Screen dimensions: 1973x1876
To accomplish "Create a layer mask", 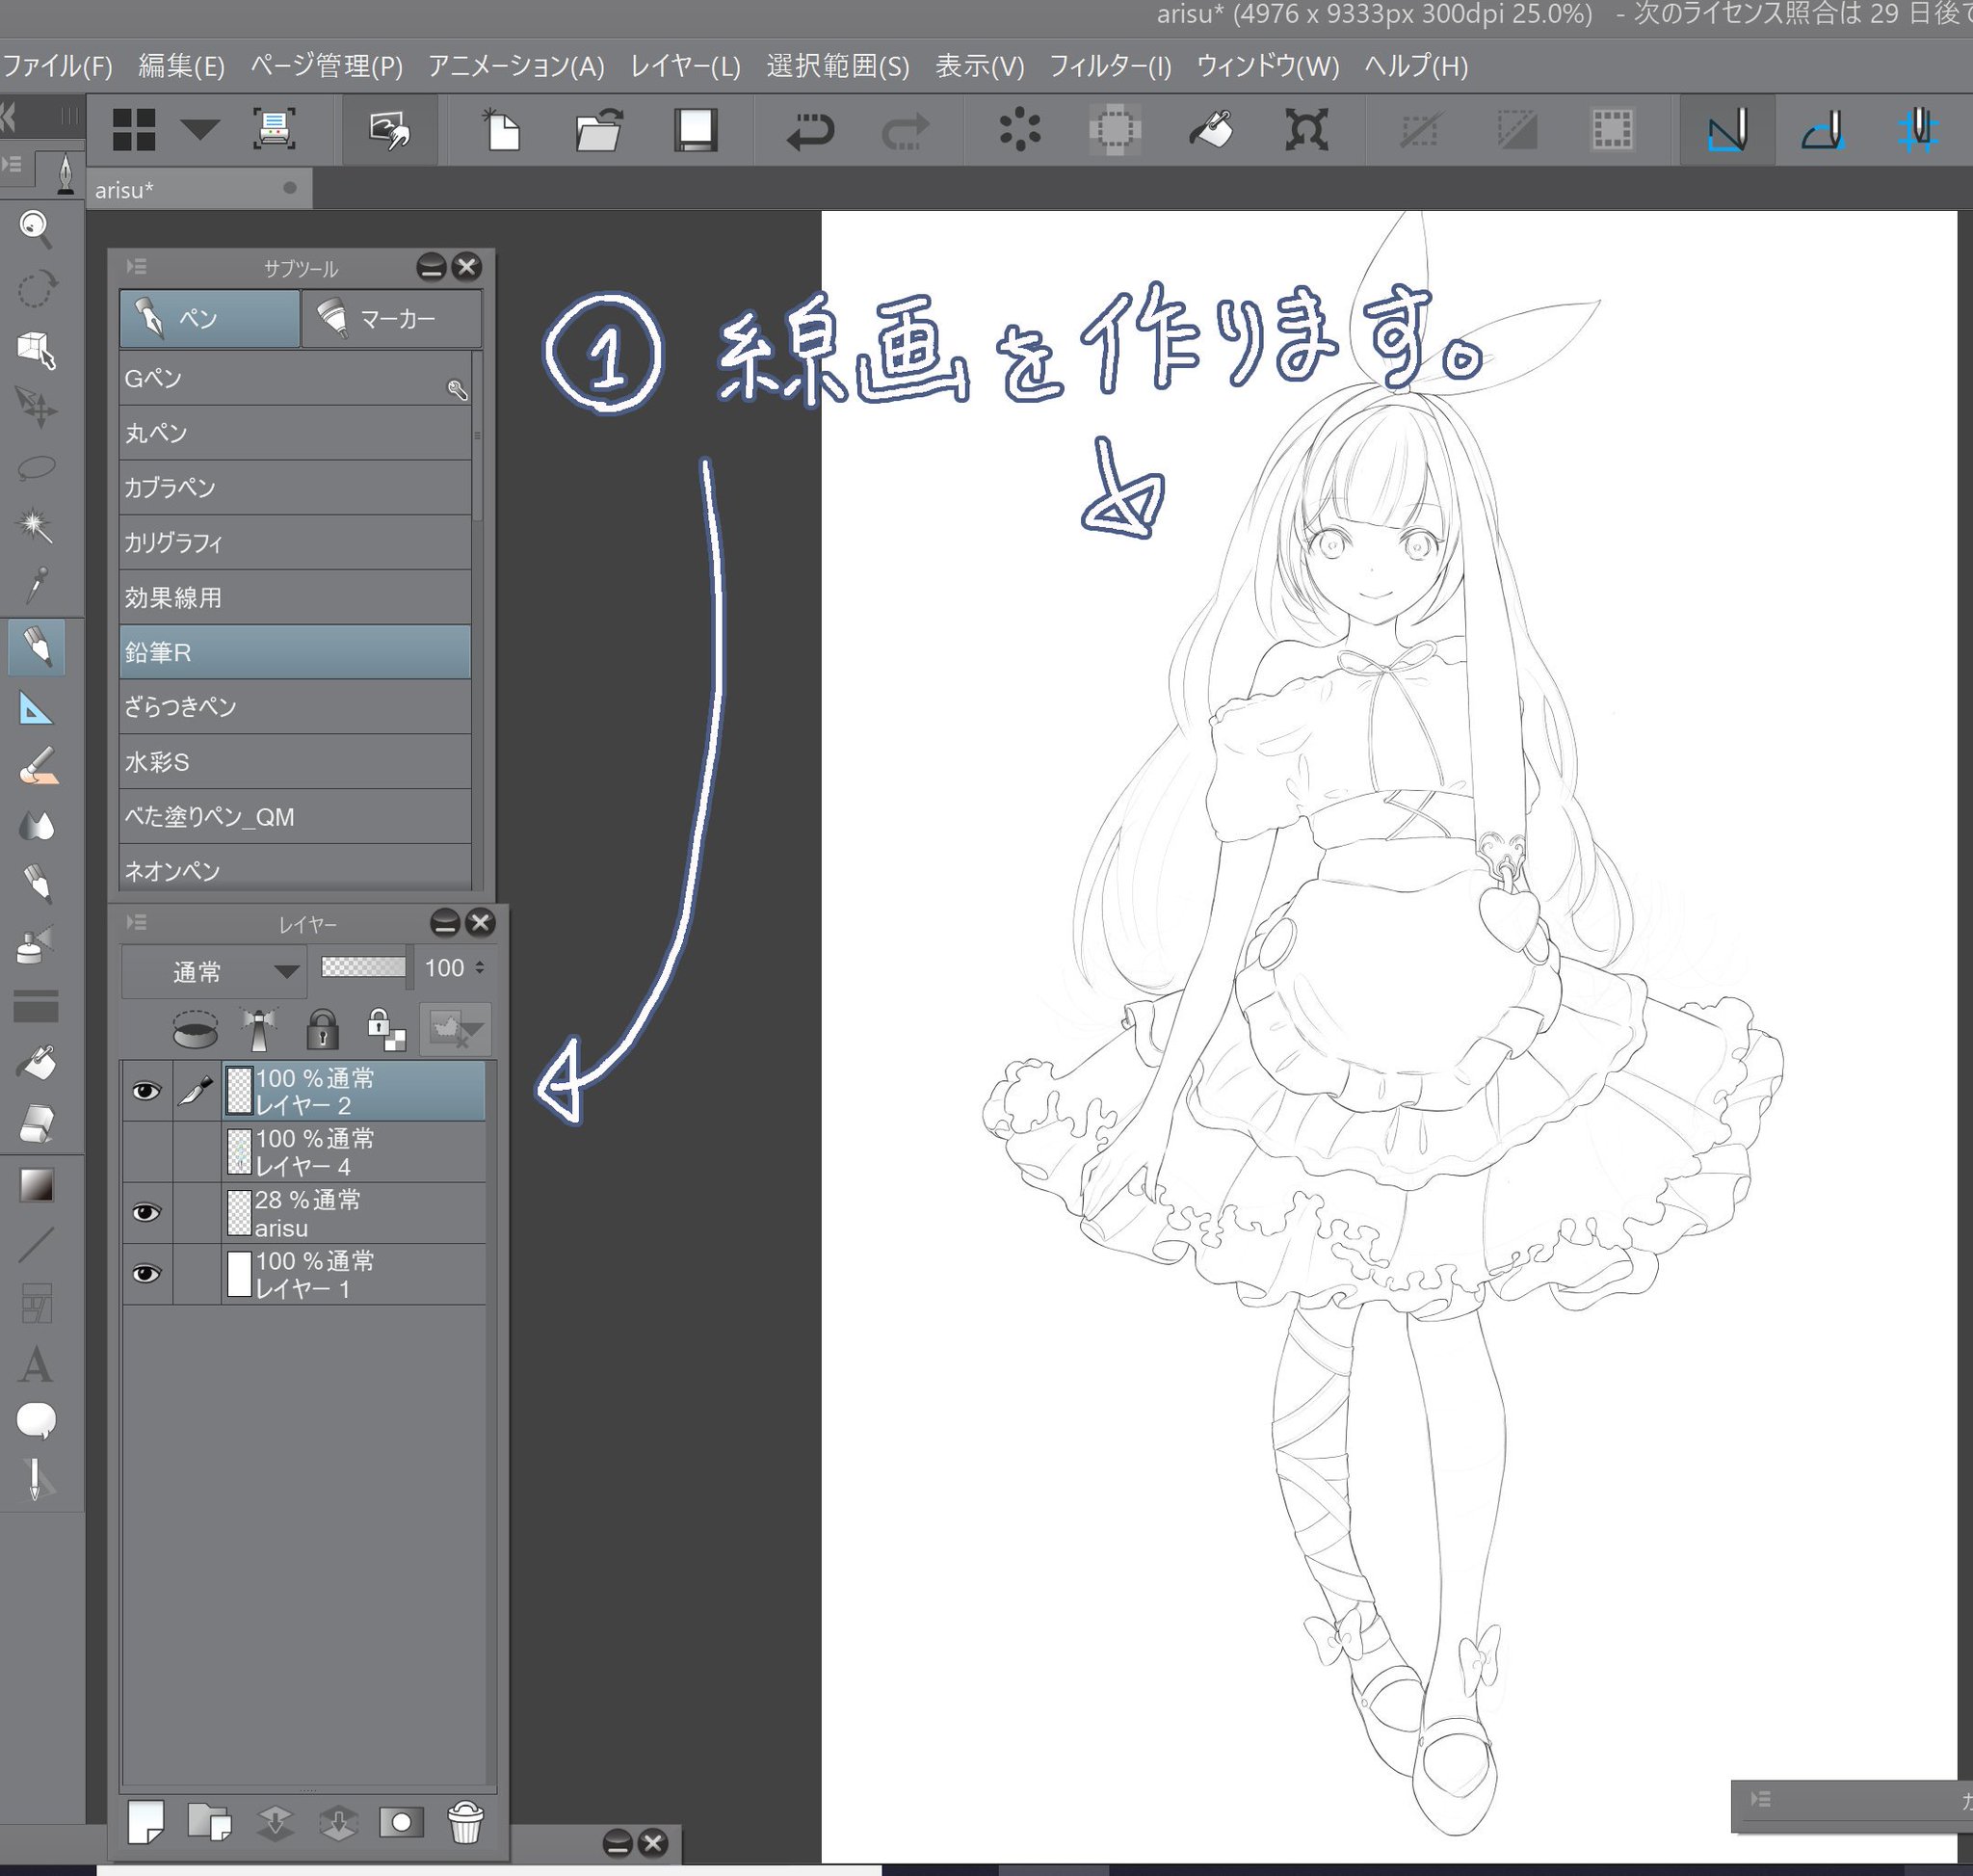I will point(401,1822).
